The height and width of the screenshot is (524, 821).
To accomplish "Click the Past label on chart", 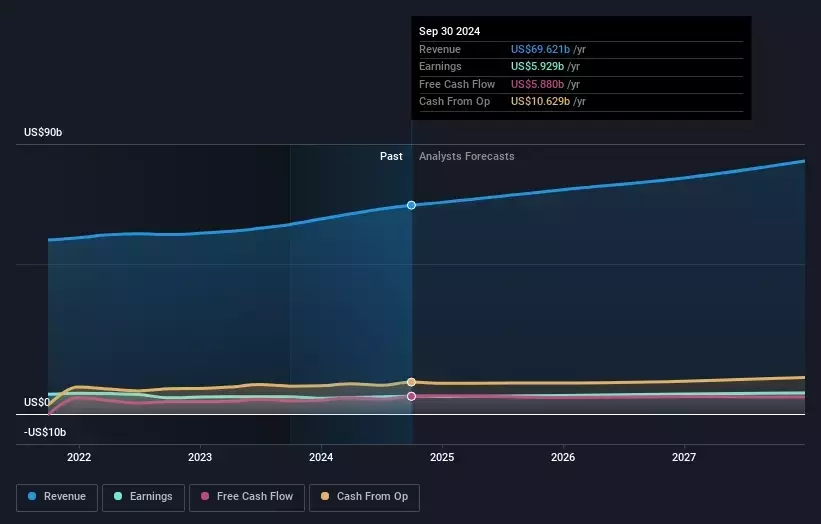I will pos(391,156).
